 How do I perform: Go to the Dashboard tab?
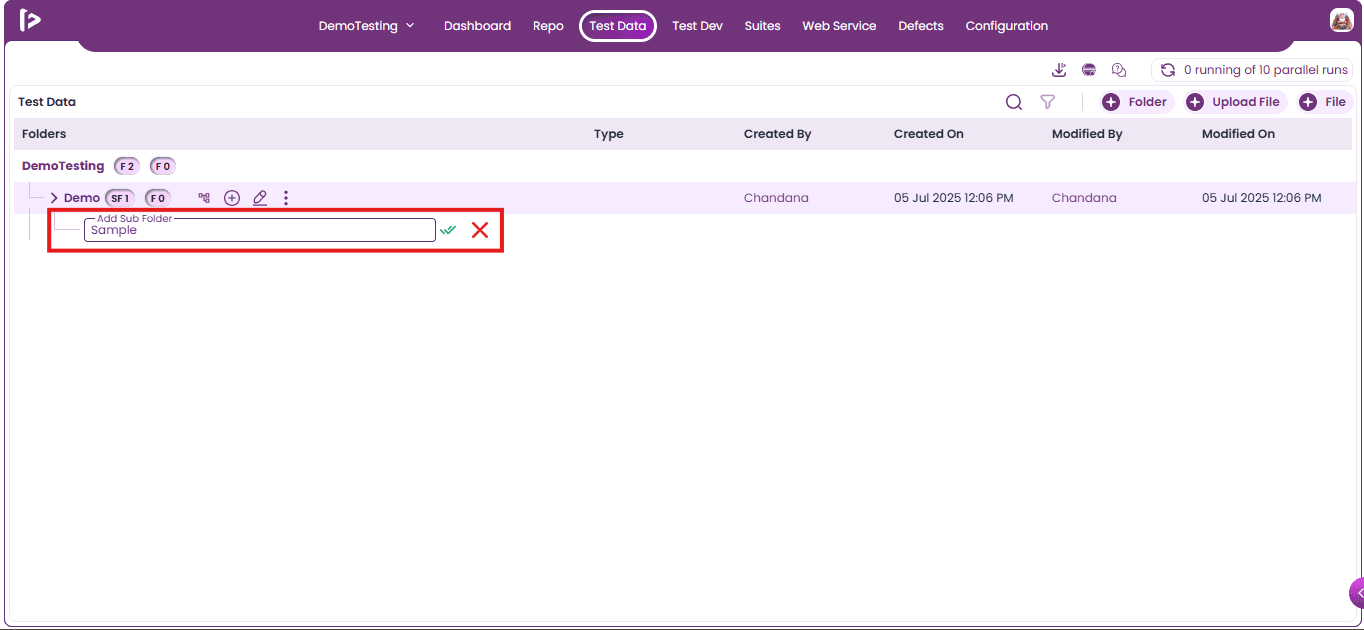coord(478,26)
